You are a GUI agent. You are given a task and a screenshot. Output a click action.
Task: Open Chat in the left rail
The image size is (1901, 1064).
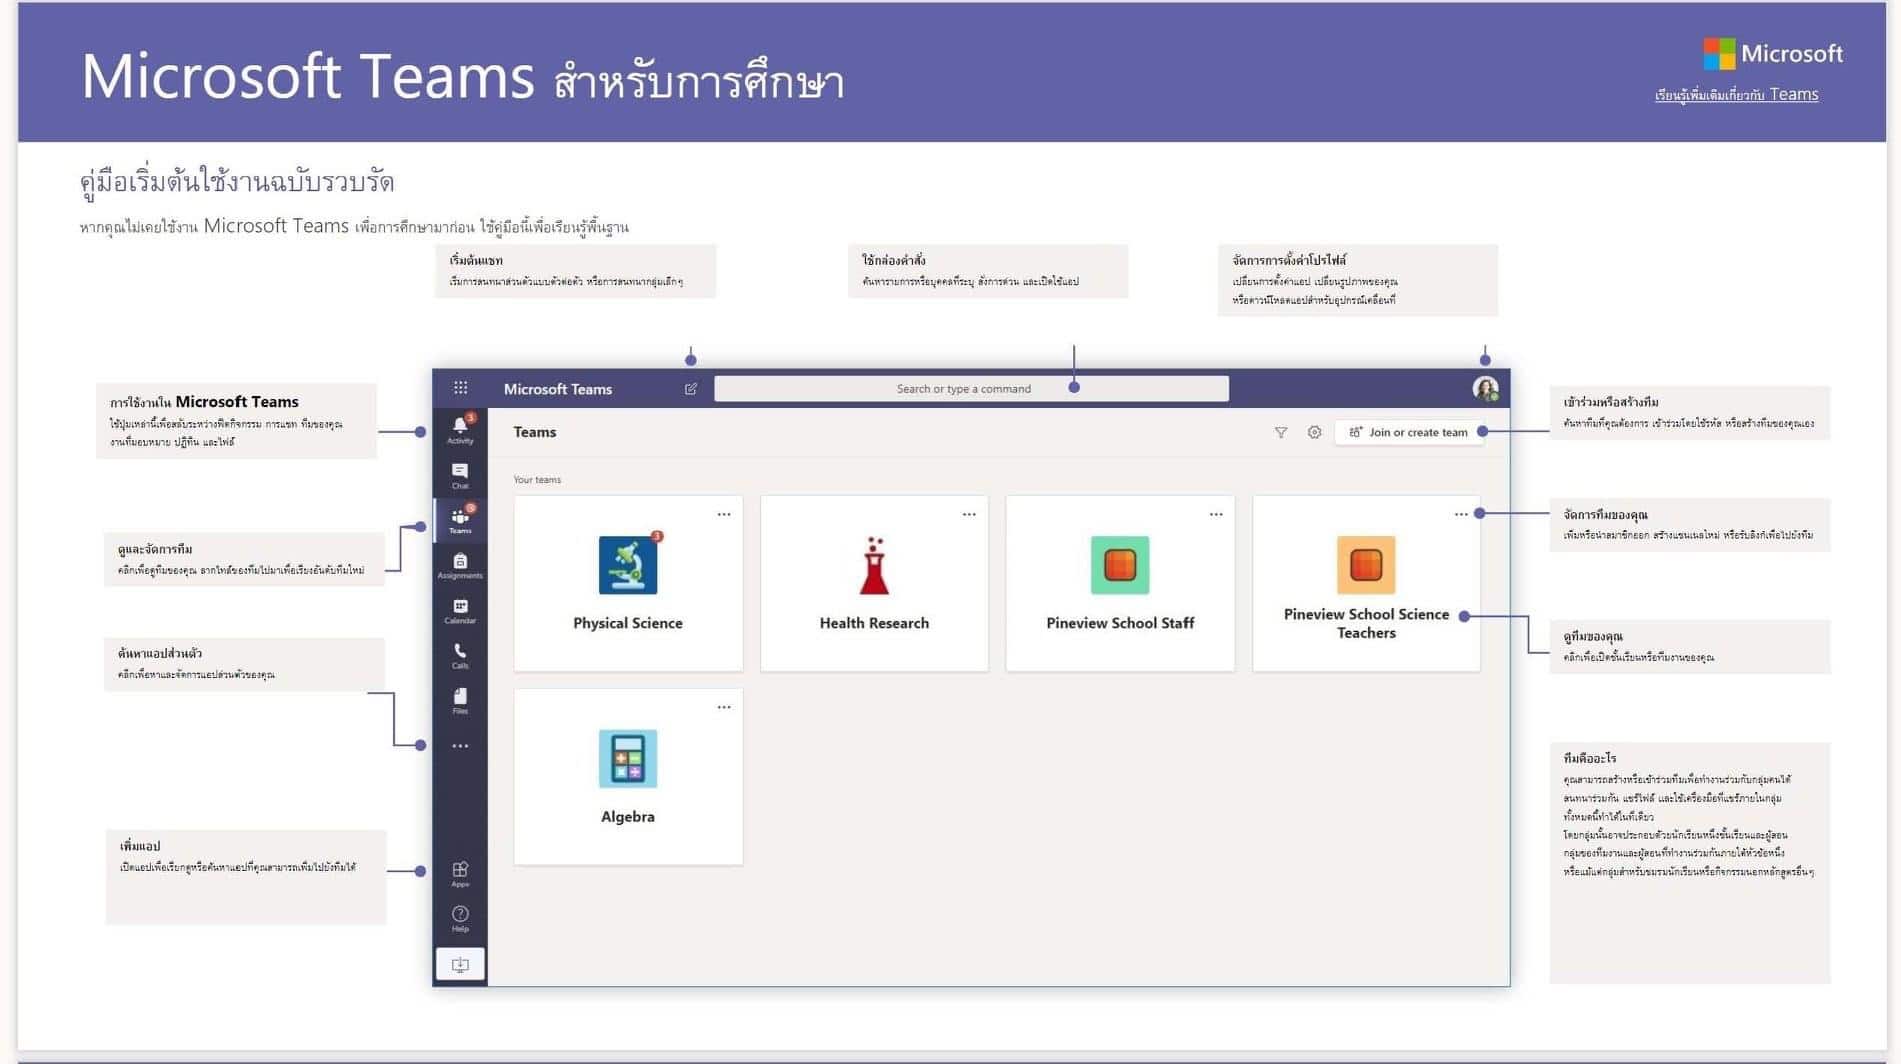(x=460, y=476)
